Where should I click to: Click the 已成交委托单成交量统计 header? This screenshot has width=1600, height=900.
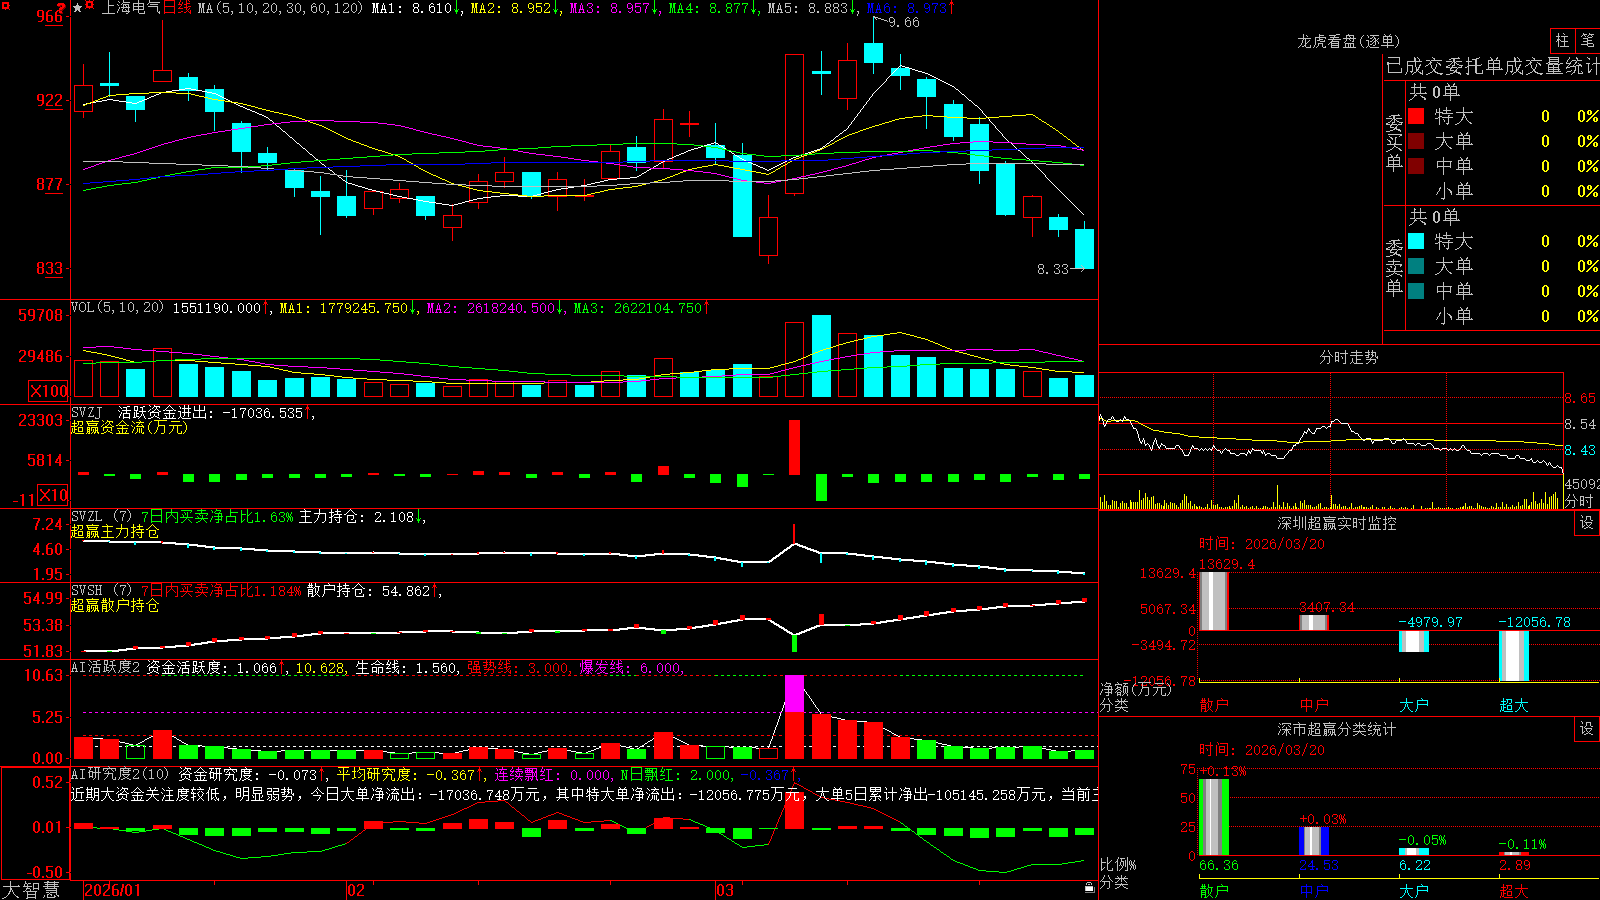1492,66
